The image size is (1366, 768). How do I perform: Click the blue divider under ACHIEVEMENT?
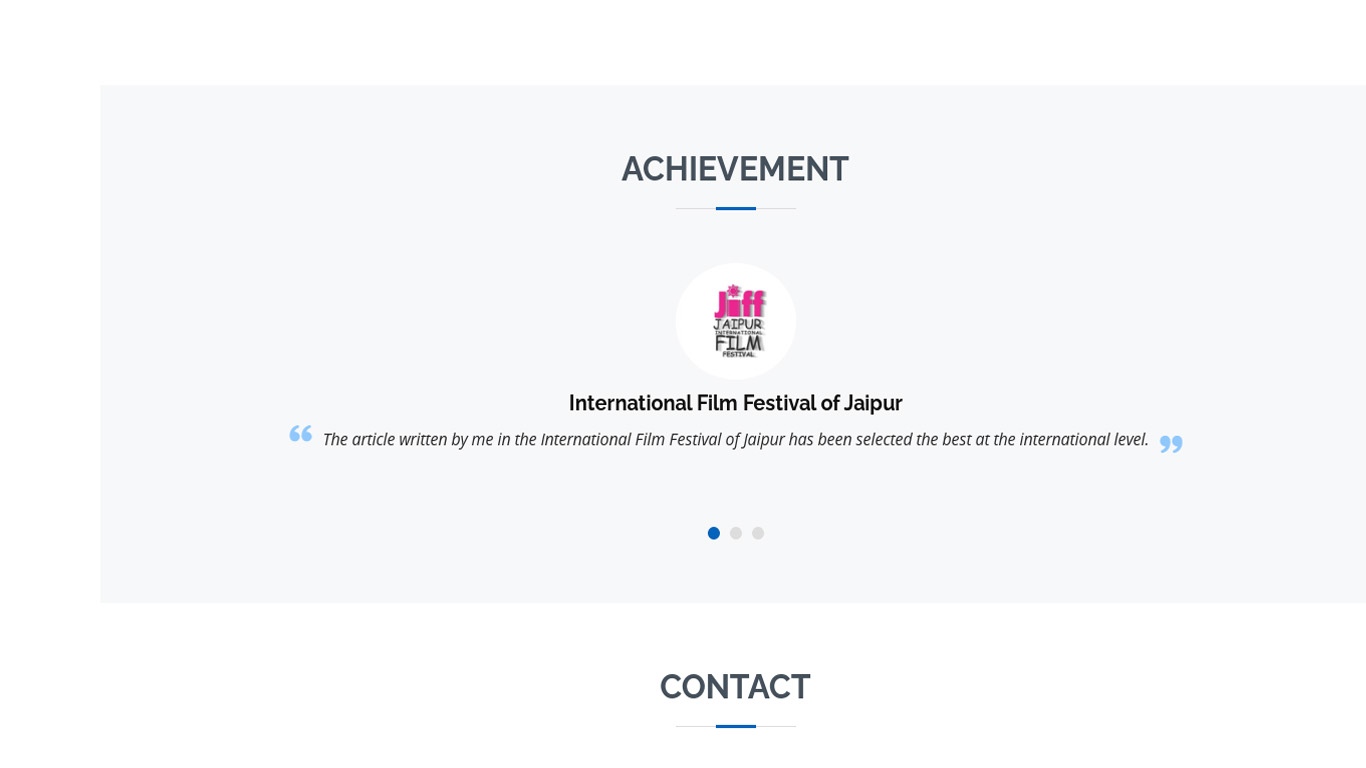[736, 208]
